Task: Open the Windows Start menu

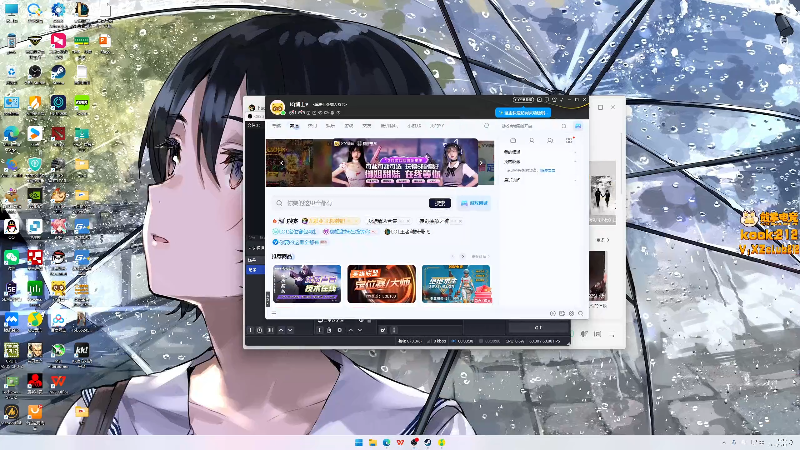Action: click(x=359, y=442)
